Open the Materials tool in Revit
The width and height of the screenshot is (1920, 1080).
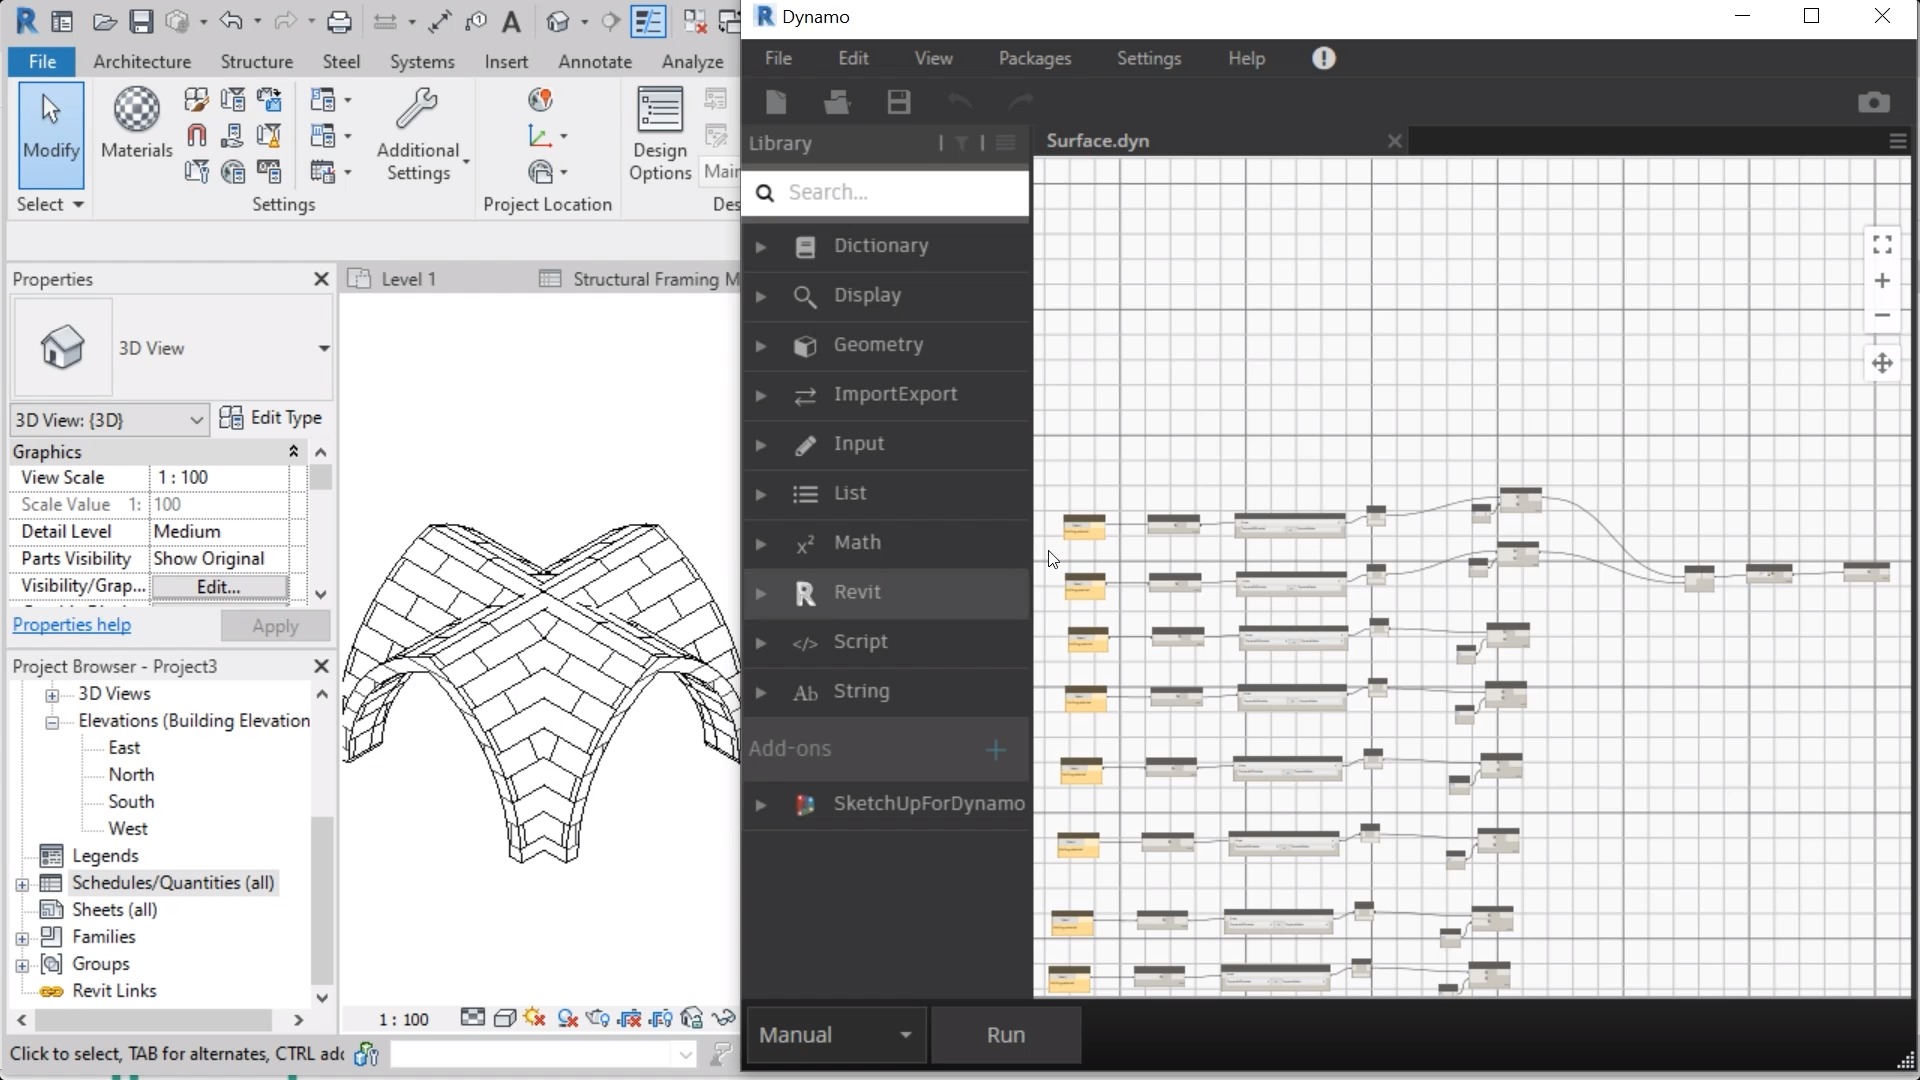[x=136, y=122]
